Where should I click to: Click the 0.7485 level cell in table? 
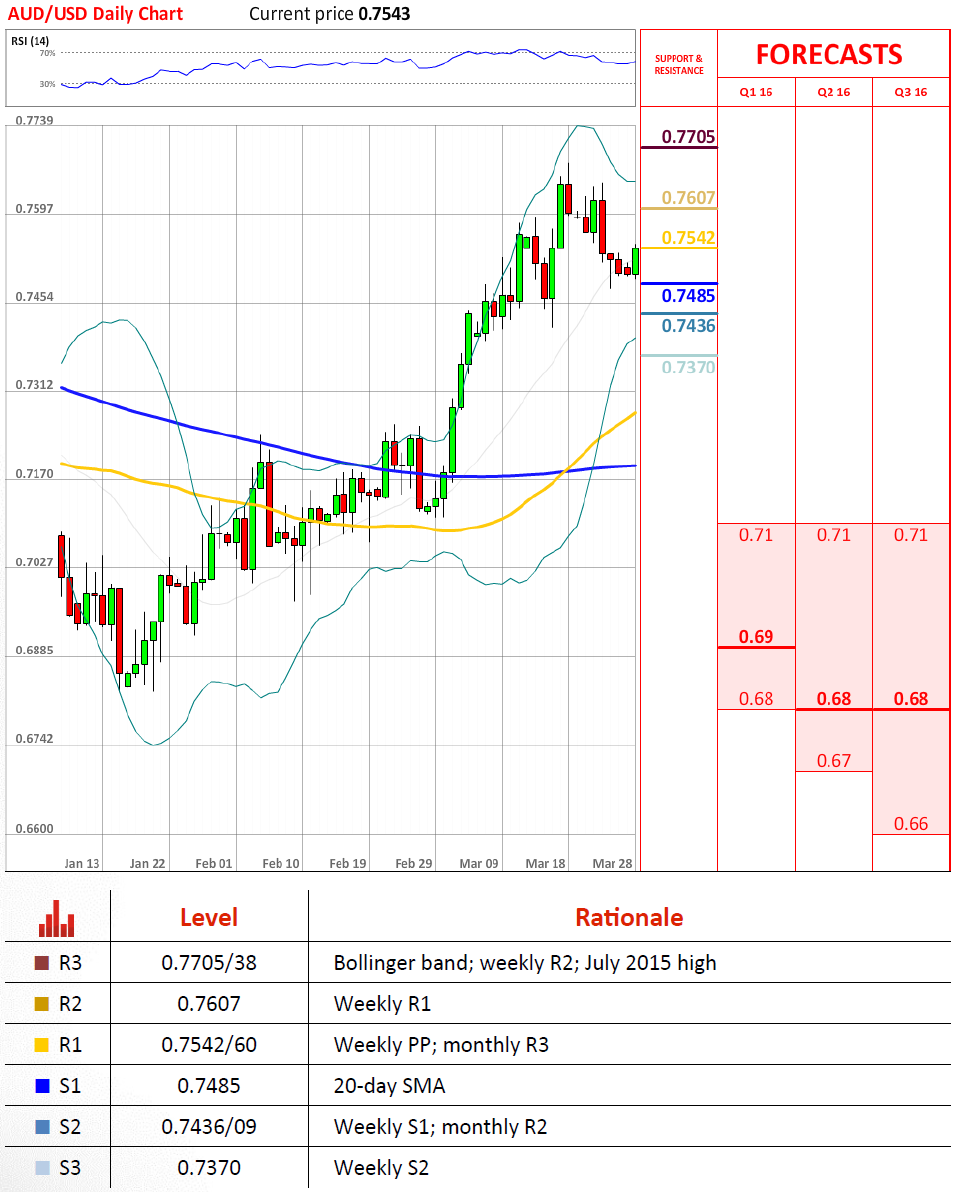point(209,1086)
